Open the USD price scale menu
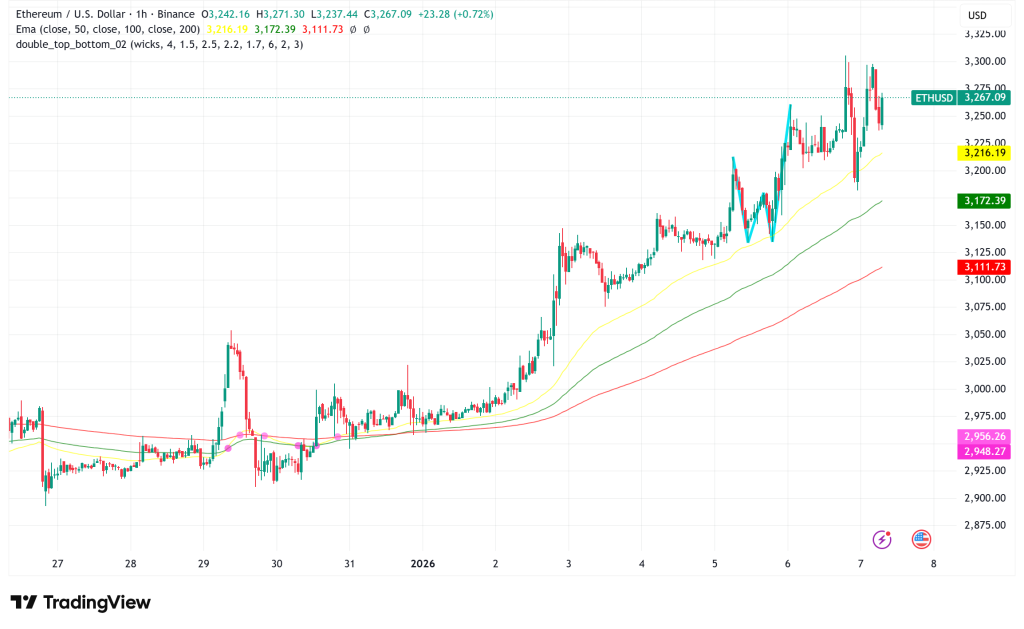Image resolution: width=1024 pixels, height=629 pixels. point(978,14)
